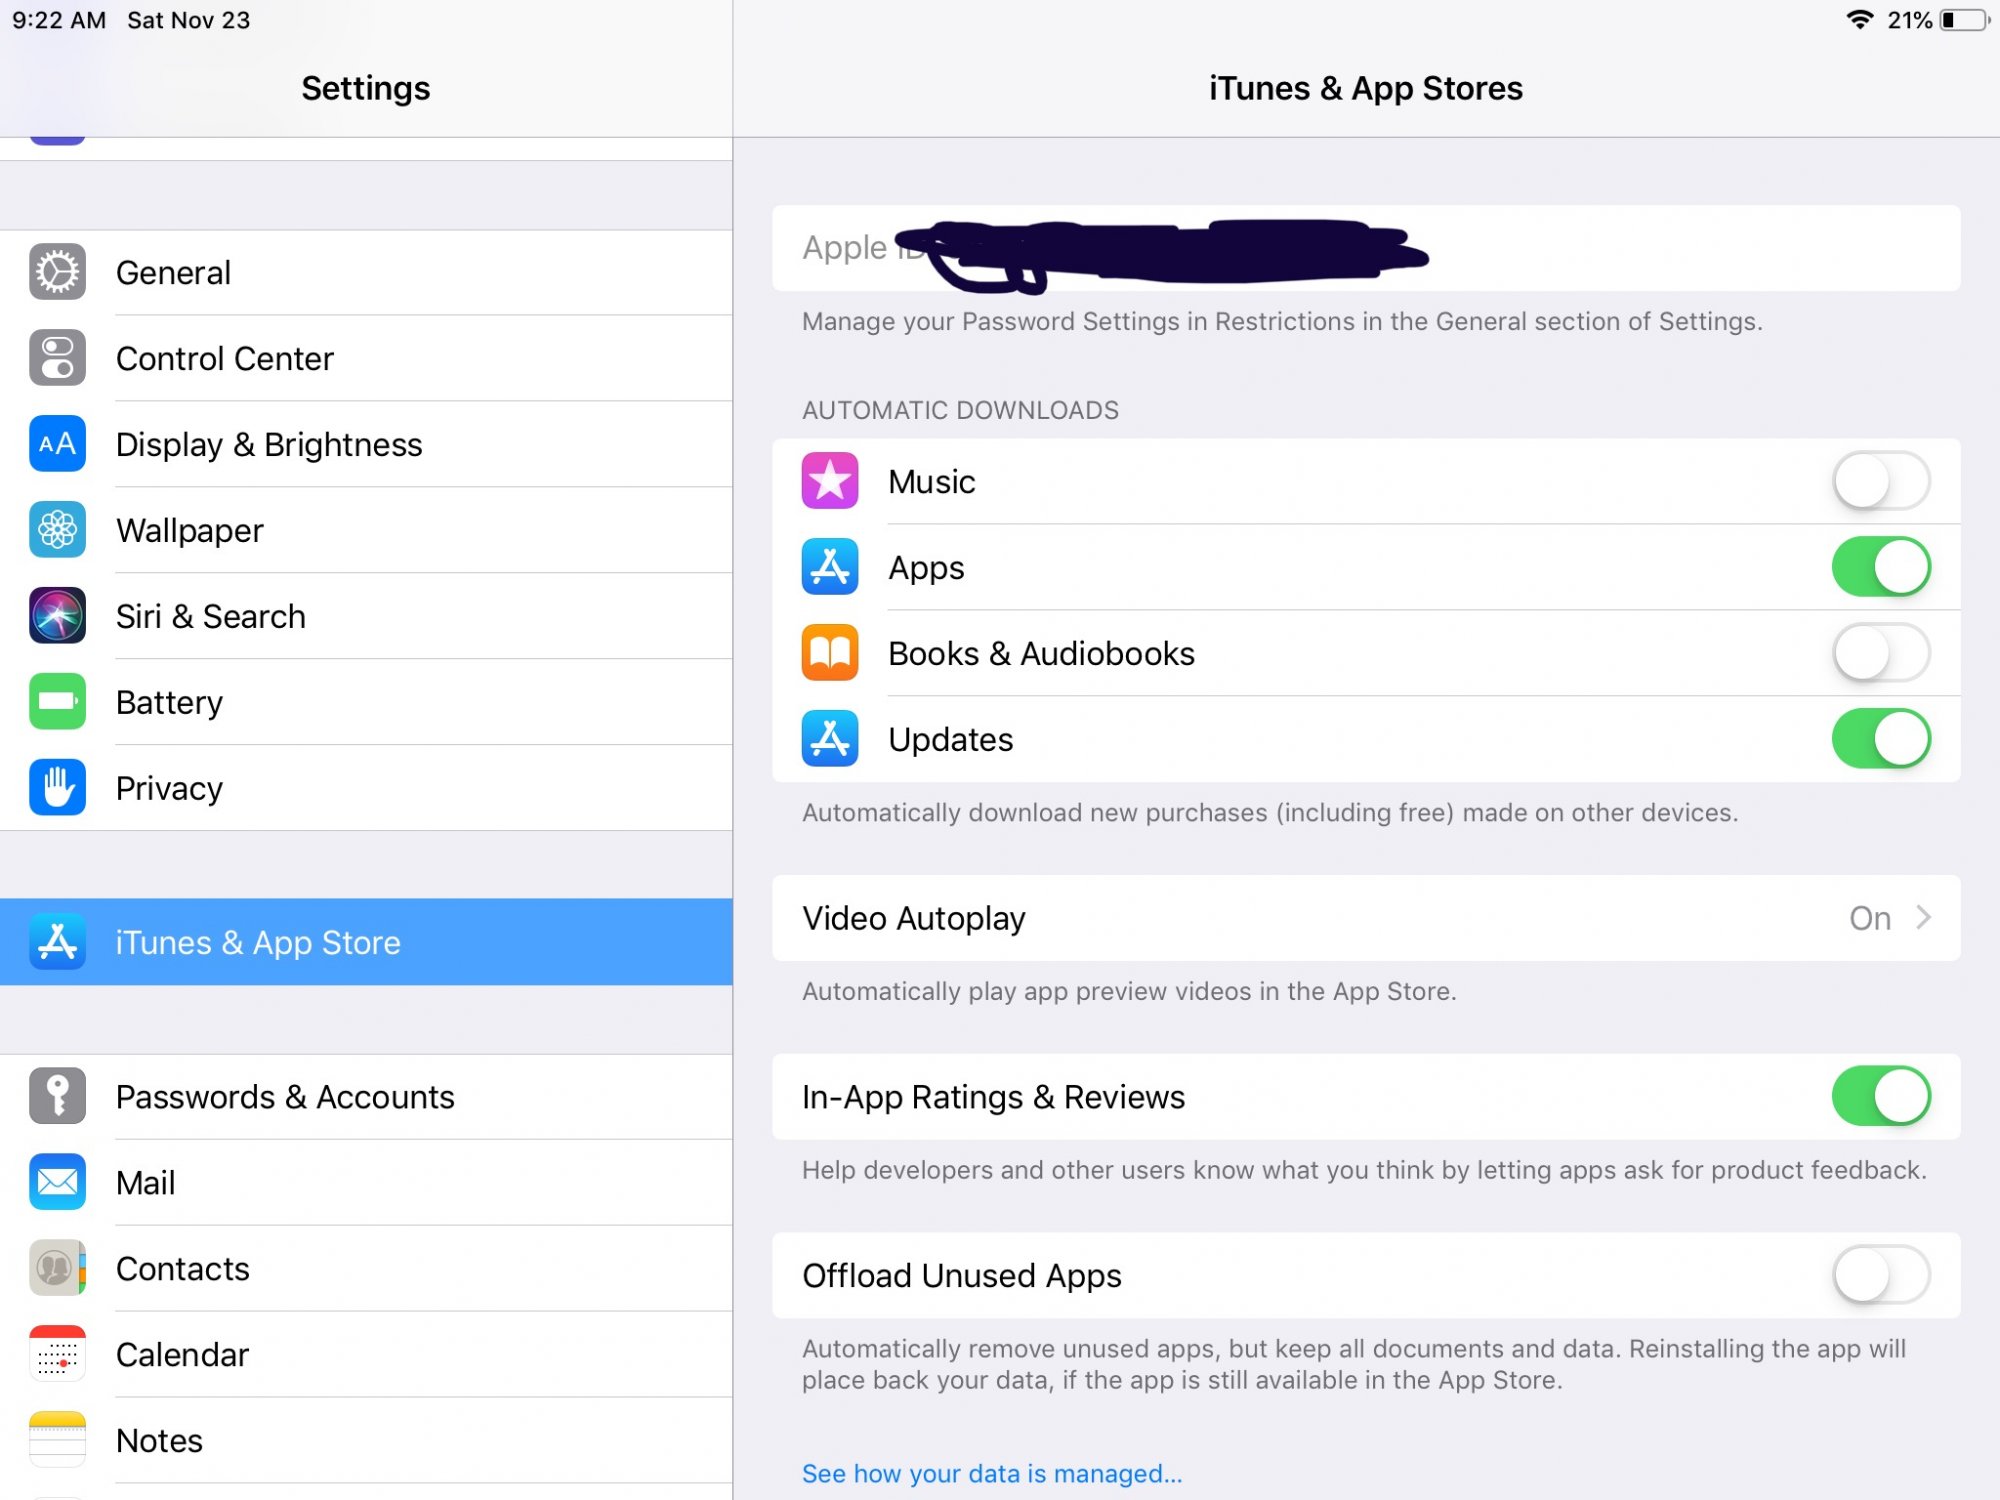Tap the AUTOMATIC DOWNLOADS header
The image size is (2000, 1500).
click(960, 410)
